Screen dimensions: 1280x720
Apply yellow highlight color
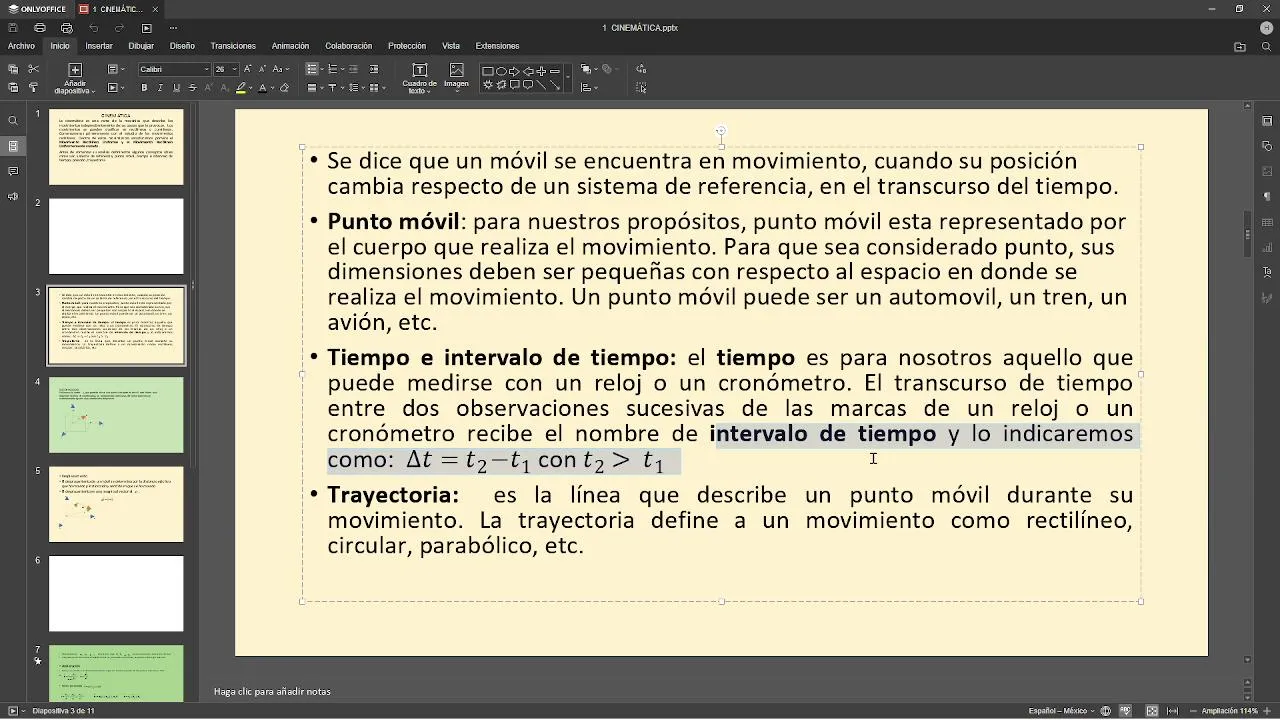pyautogui.click(x=241, y=88)
